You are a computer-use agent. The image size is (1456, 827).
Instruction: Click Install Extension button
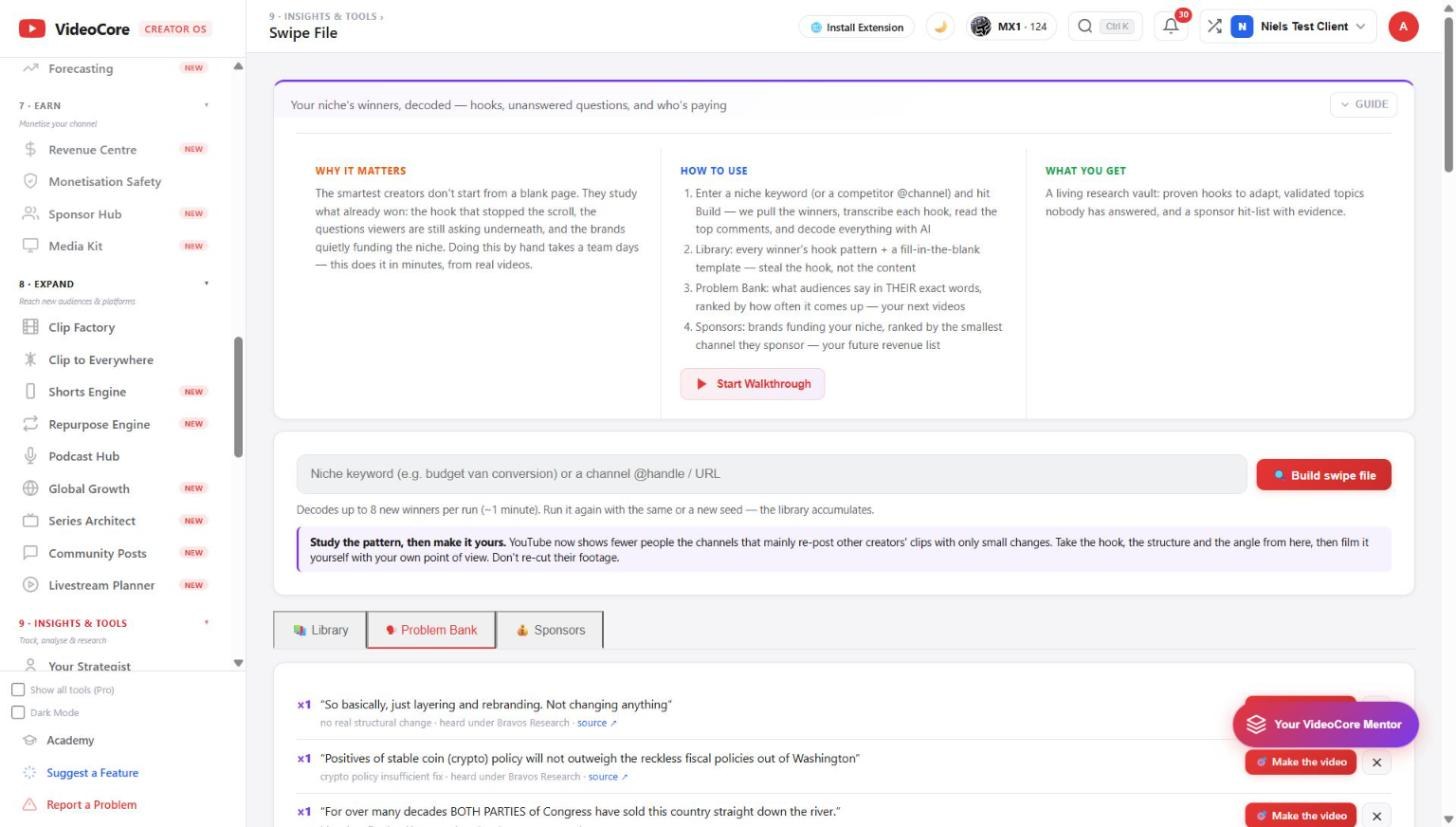857,27
